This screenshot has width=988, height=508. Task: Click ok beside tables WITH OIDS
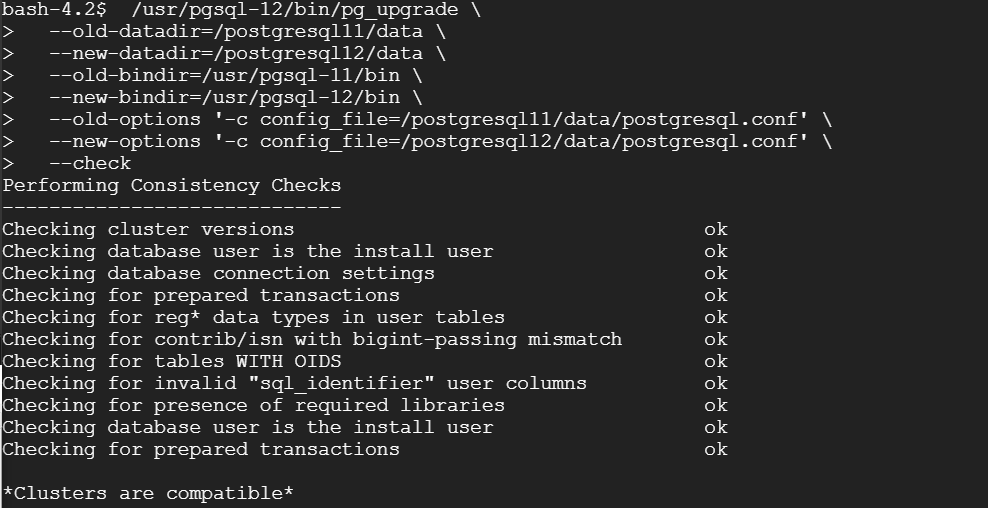click(x=716, y=362)
